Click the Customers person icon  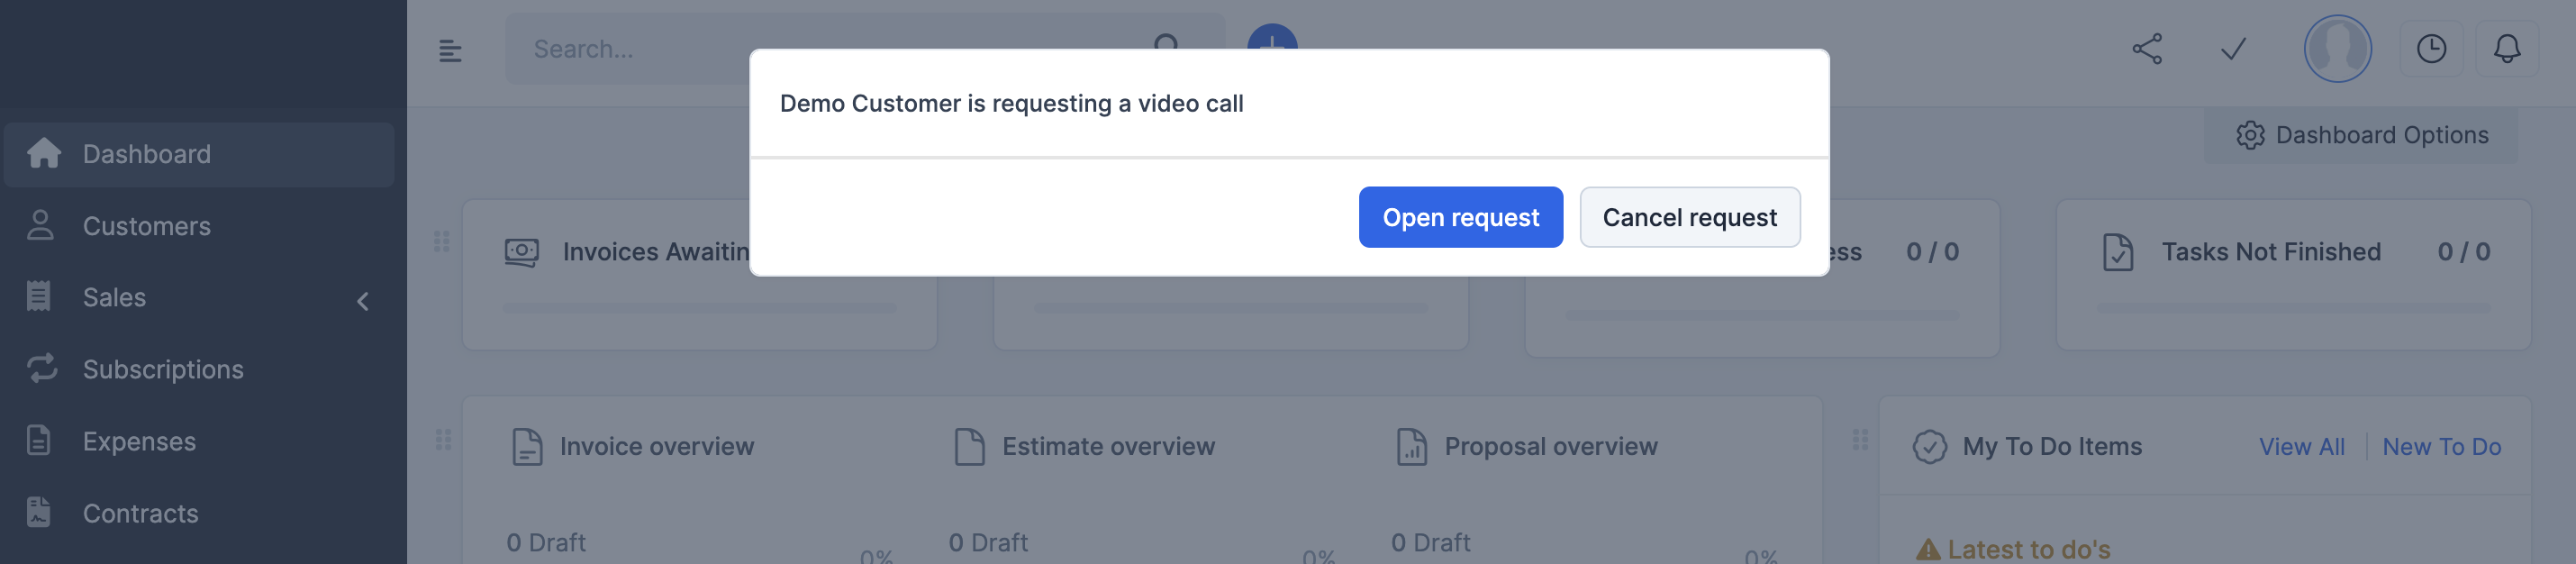[x=40, y=225]
